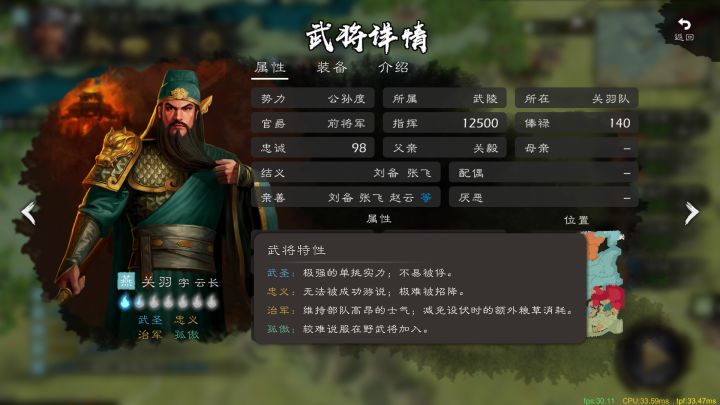Switch to the 属性 tab

coord(270,68)
